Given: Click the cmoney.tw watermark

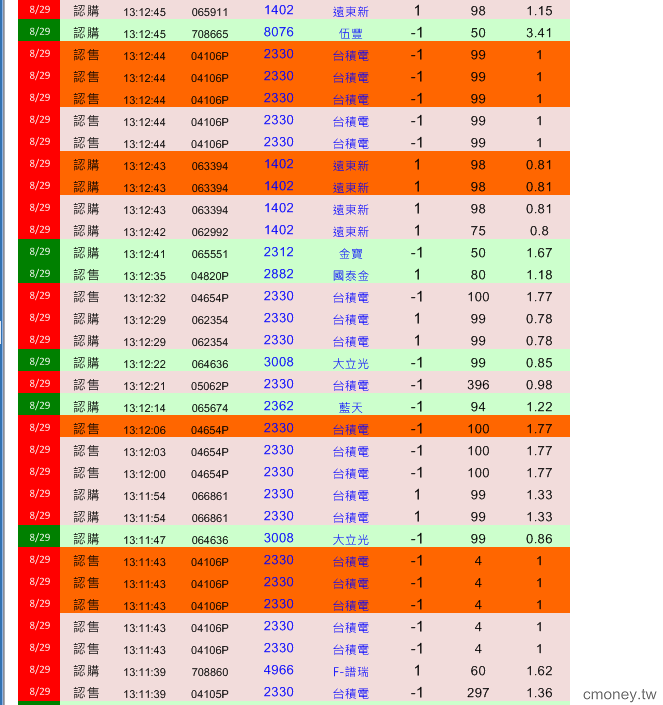Looking at the screenshot, I should 619,694.
